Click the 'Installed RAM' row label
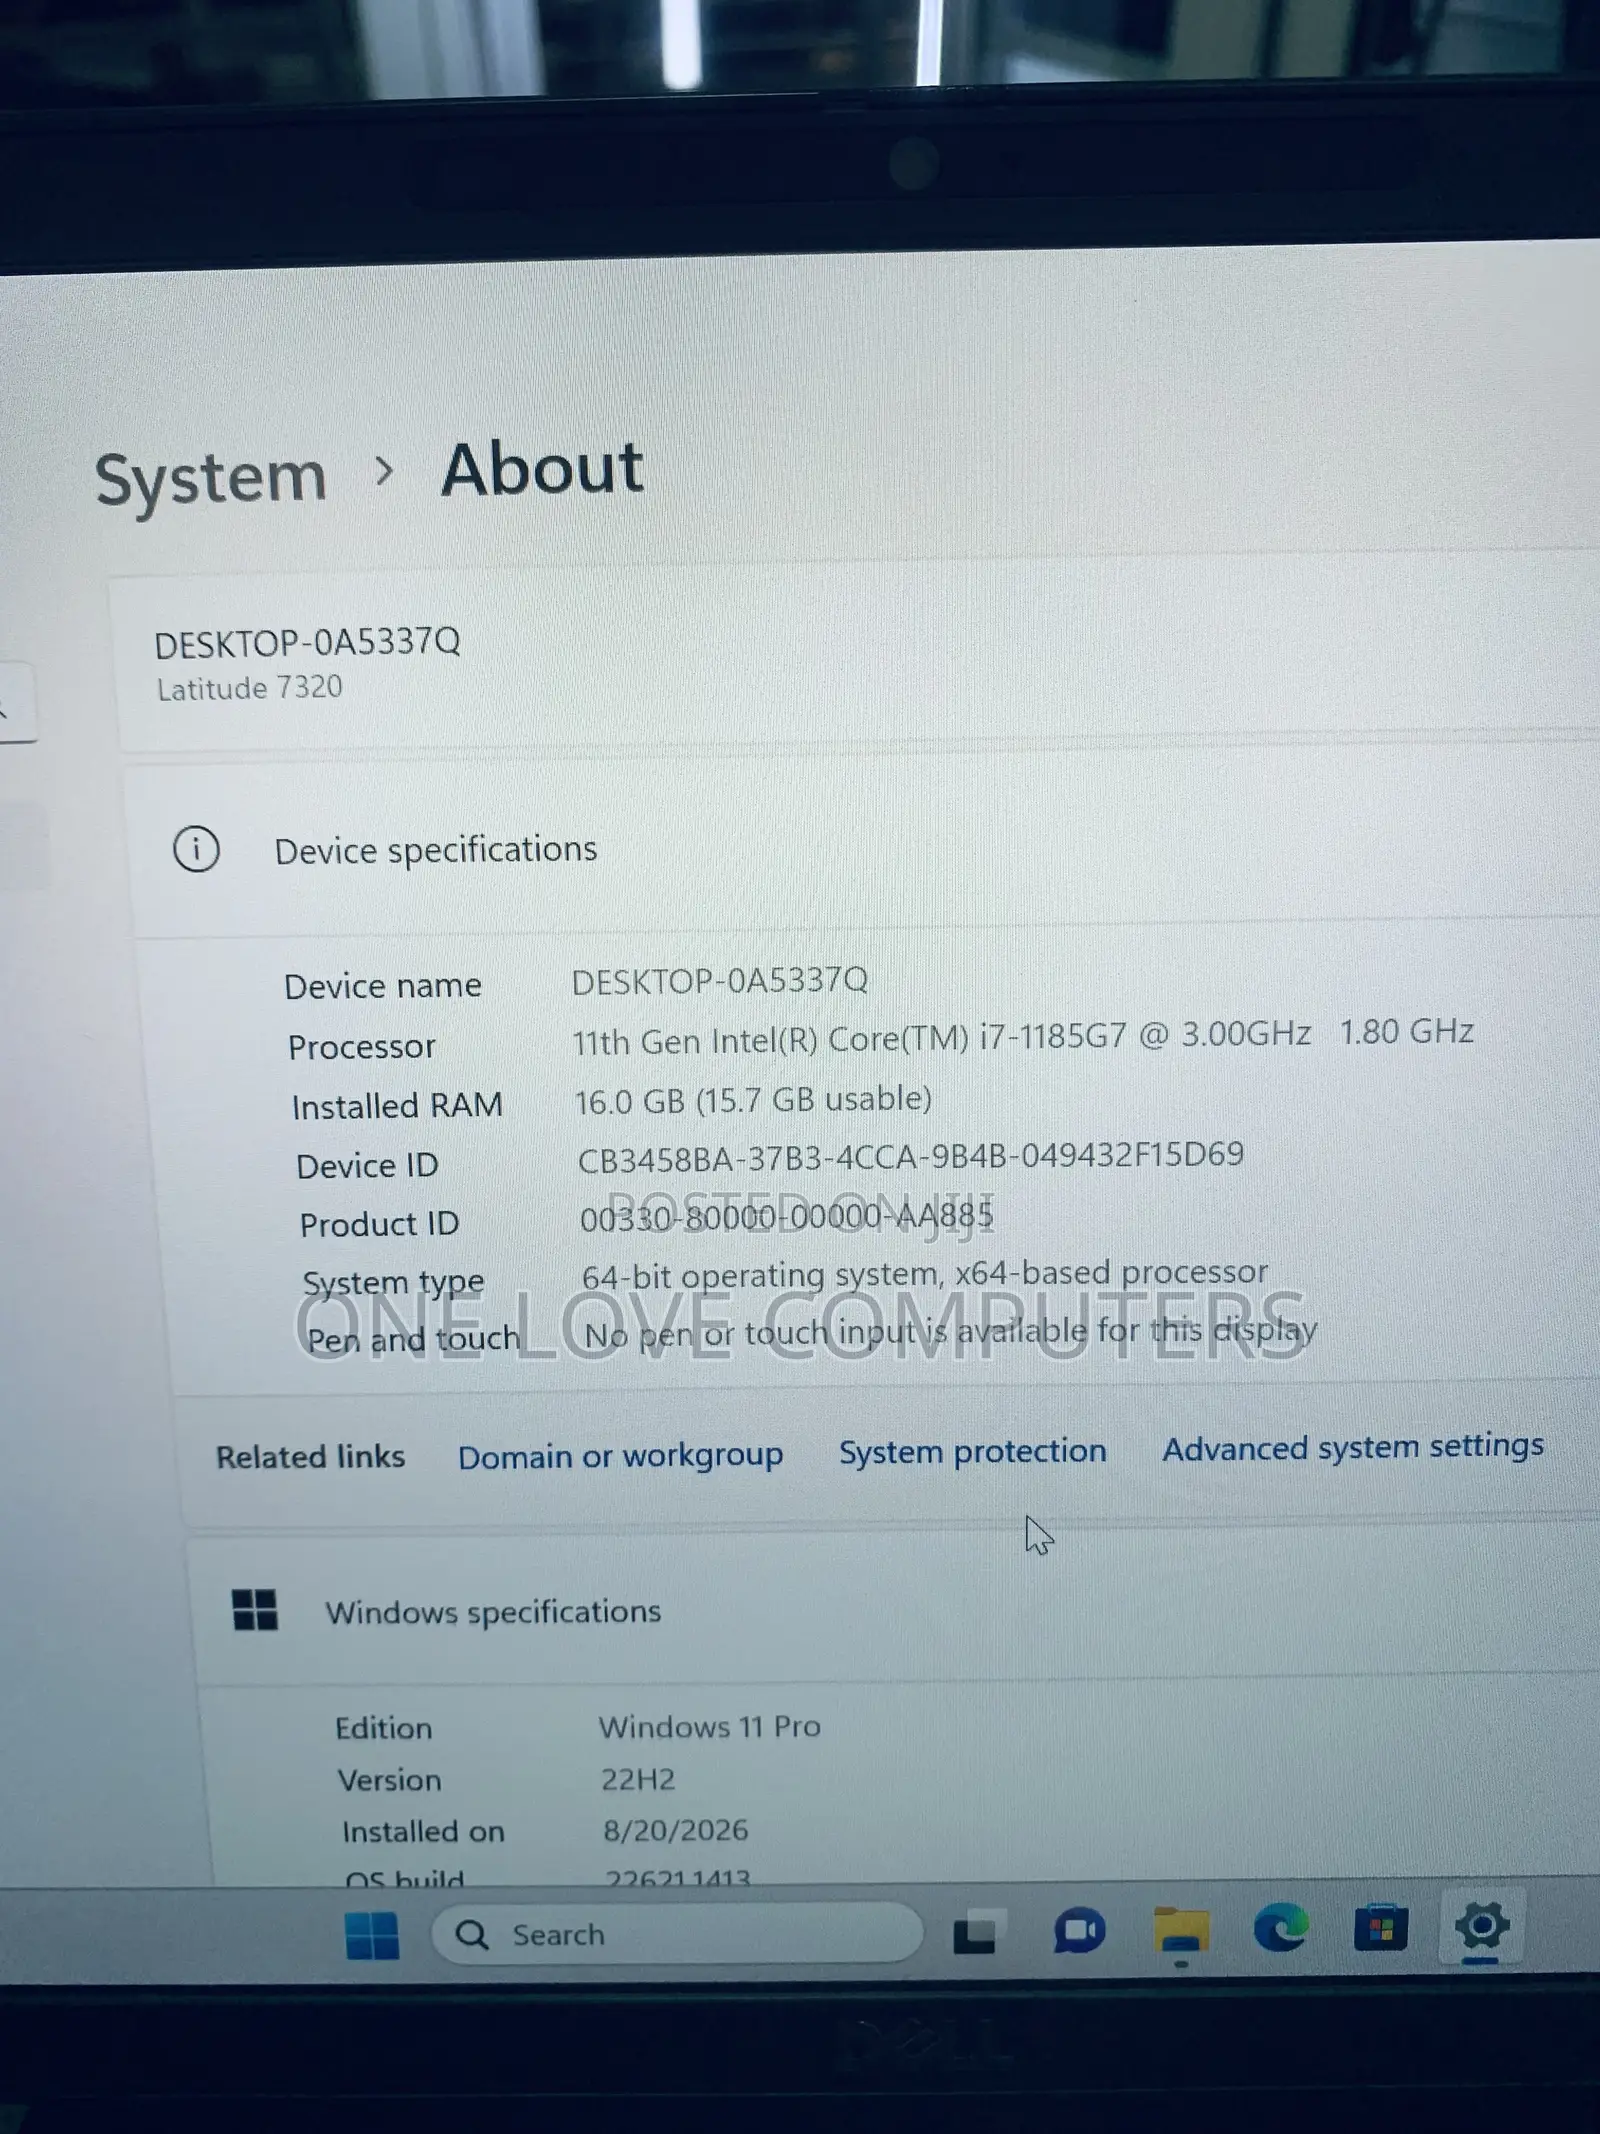This screenshot has height=2134, width=1600. [x=397, y=1107]
